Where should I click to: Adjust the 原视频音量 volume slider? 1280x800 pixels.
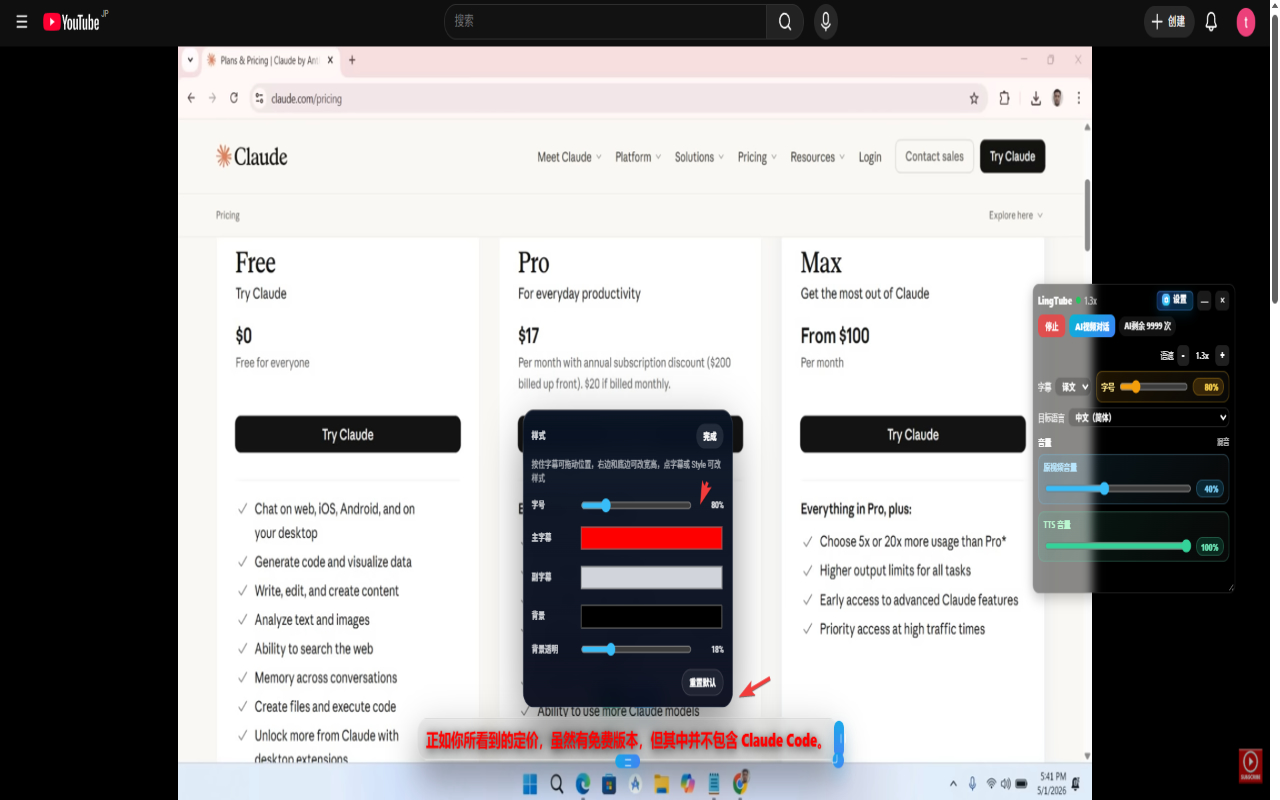click(1118, 489)
